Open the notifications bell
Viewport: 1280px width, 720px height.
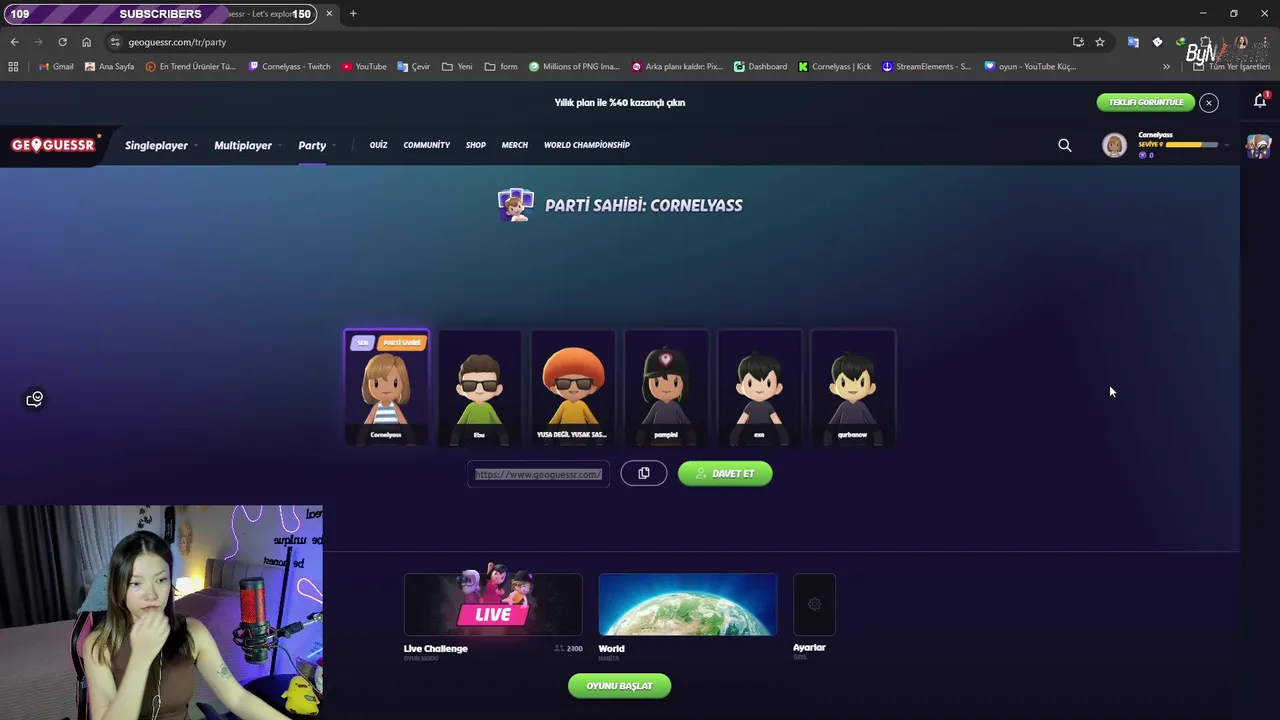(1260, 101)
